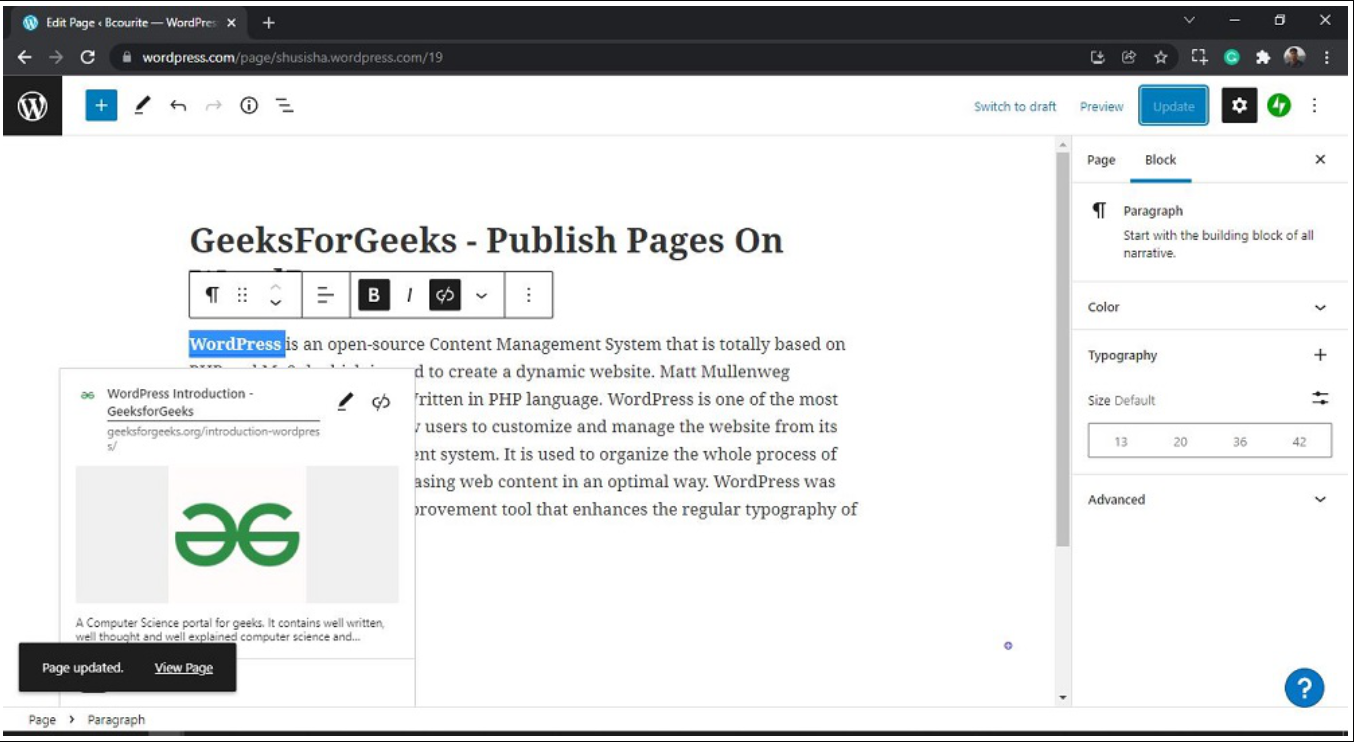Unlink using the link popup icon
The width and height of the screenshot is (1354, 742).
(x=381, y=402)
